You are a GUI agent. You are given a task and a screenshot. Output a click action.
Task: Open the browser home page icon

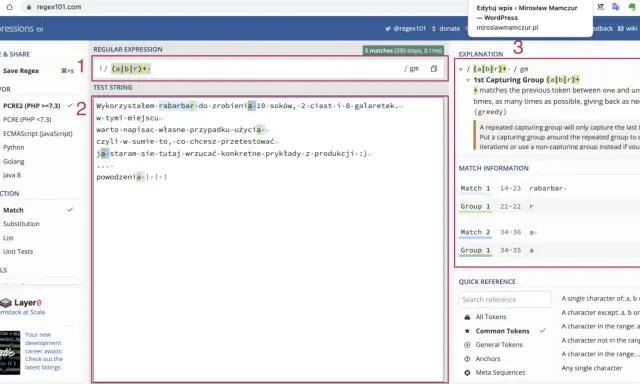[x=9, y=7]
